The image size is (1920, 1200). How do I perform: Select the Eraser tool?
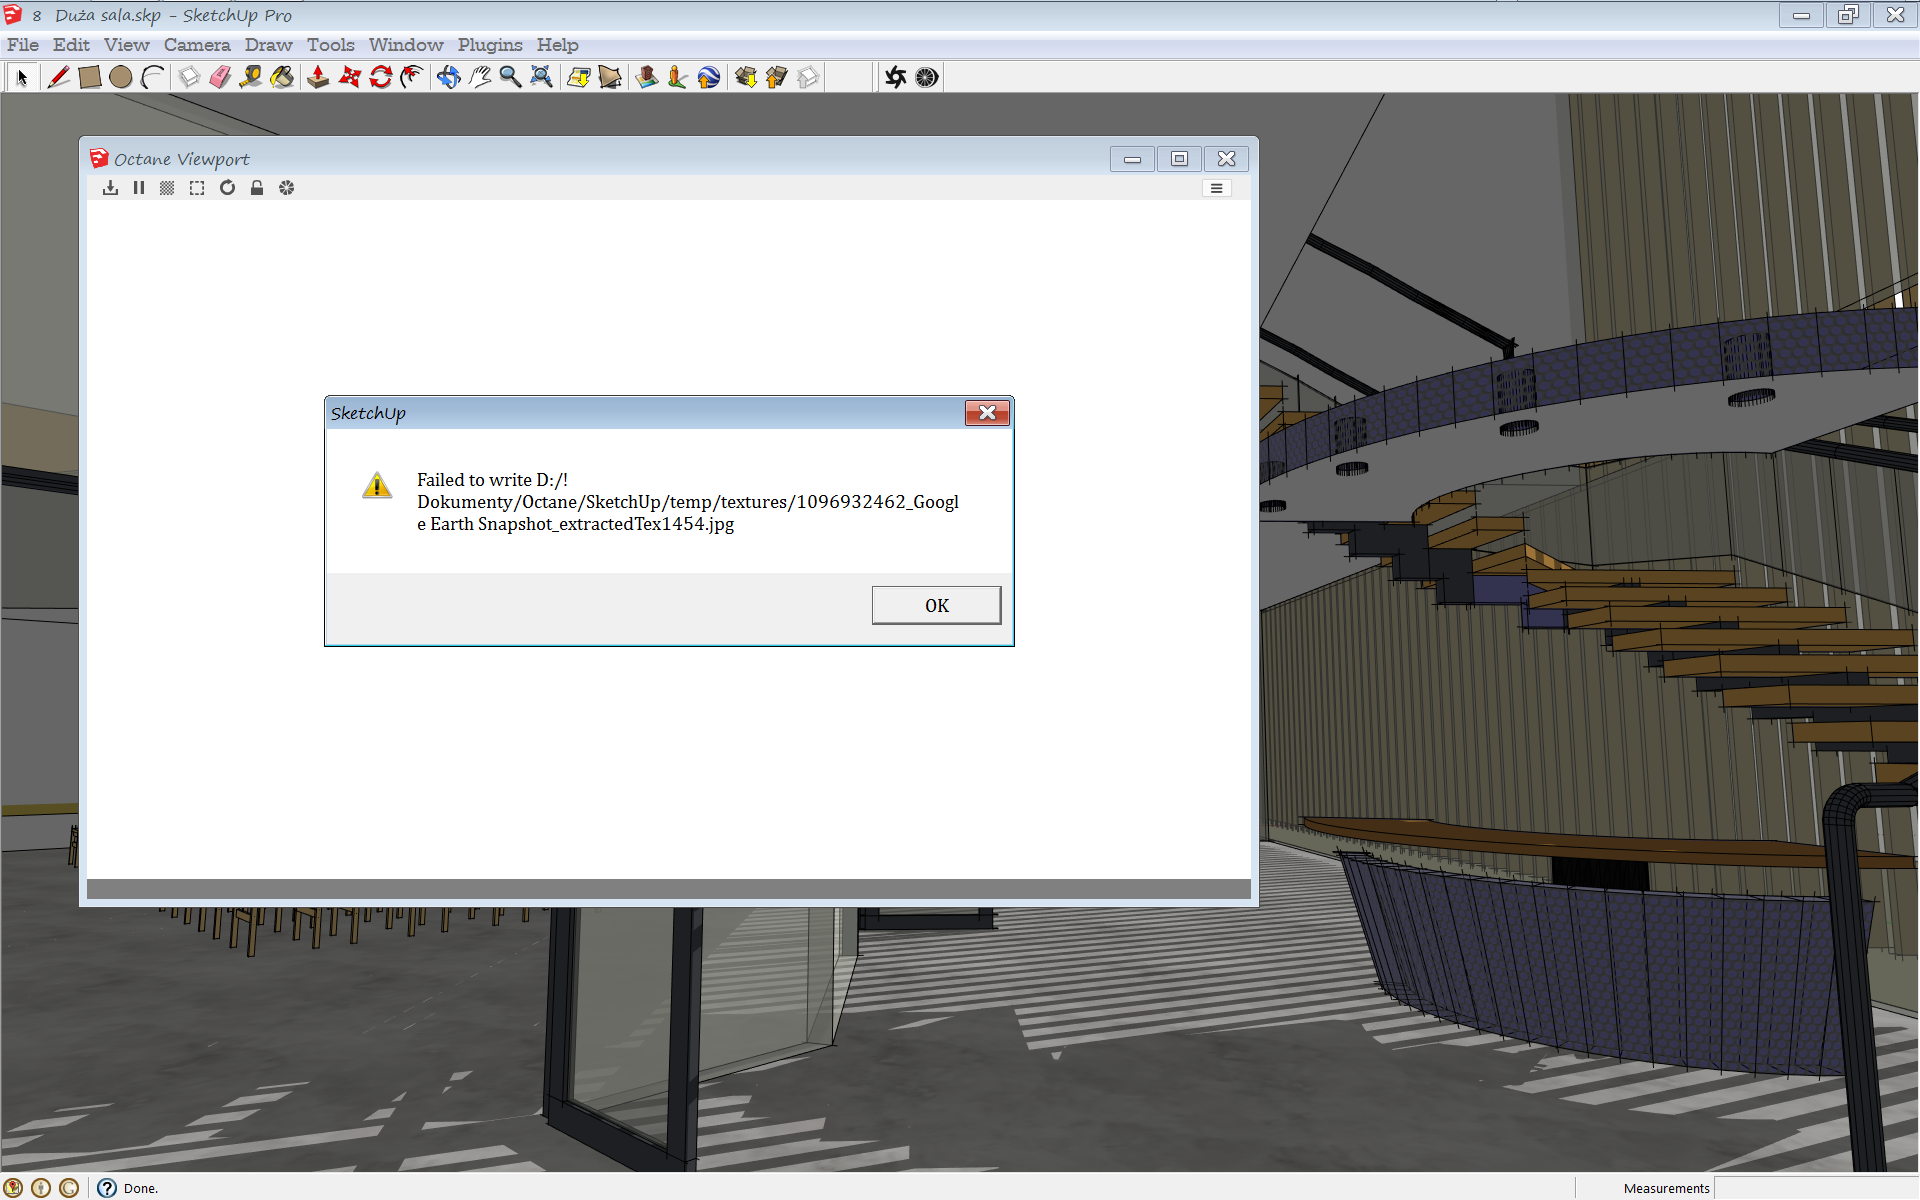pyautogui.click(x=220, y=77)
